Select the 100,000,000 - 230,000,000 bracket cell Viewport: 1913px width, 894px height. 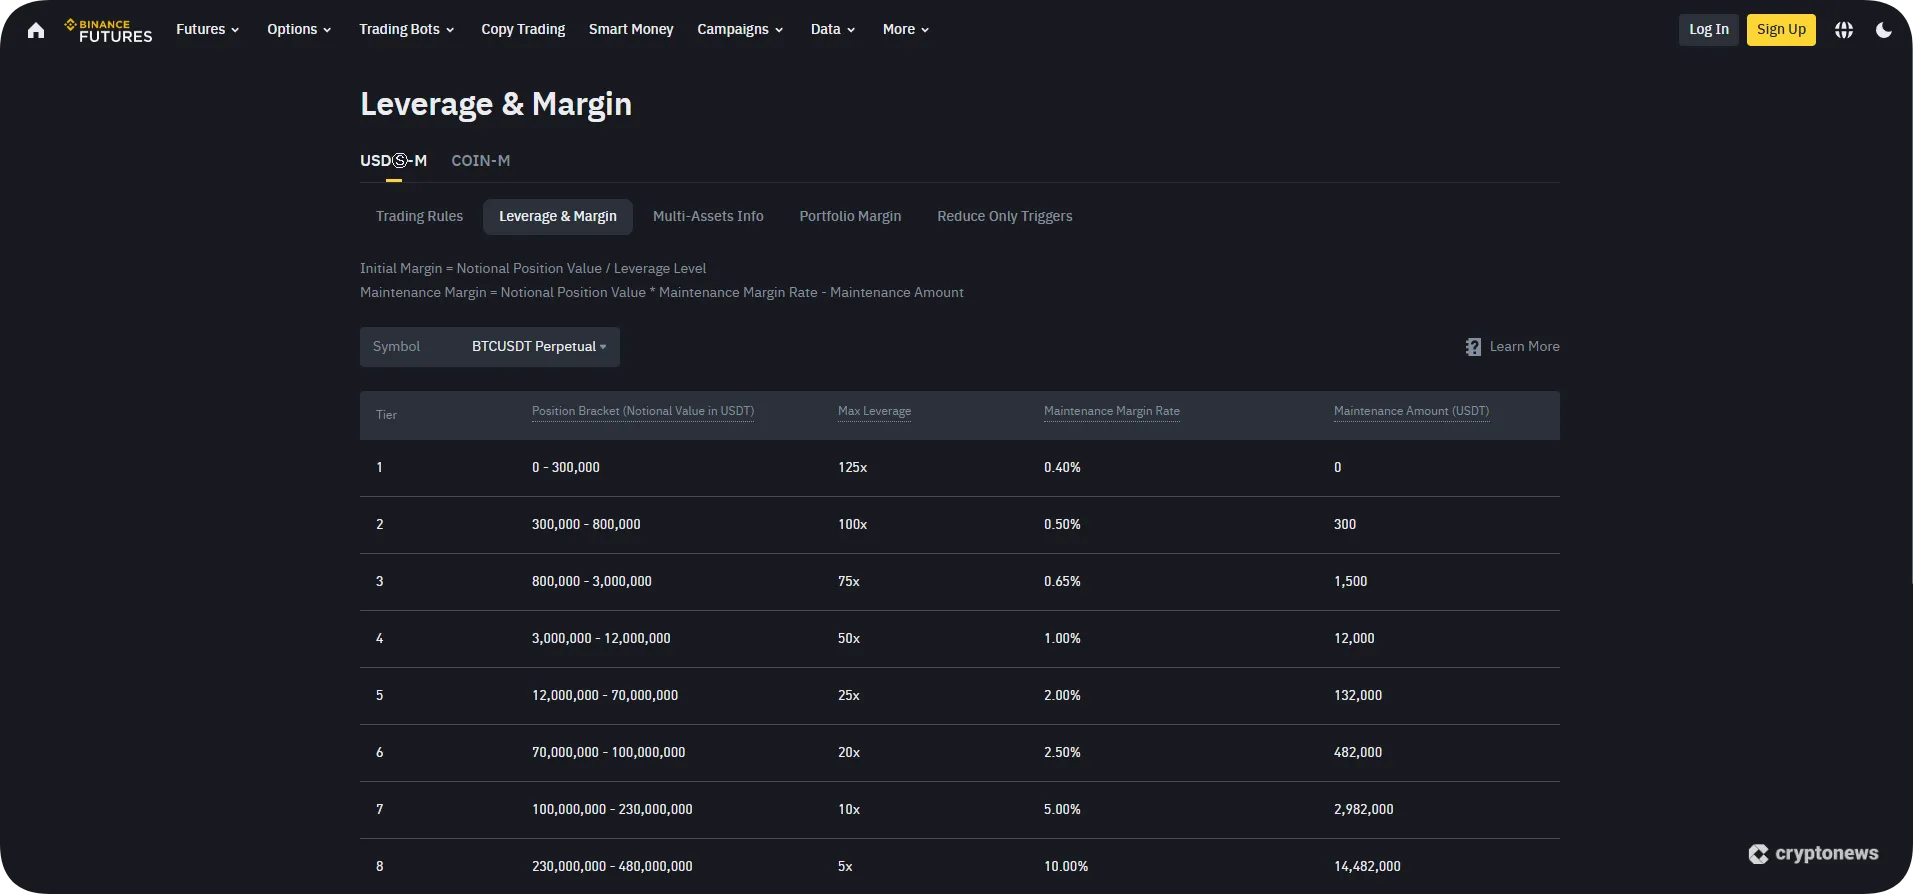(x=612, y=810)
